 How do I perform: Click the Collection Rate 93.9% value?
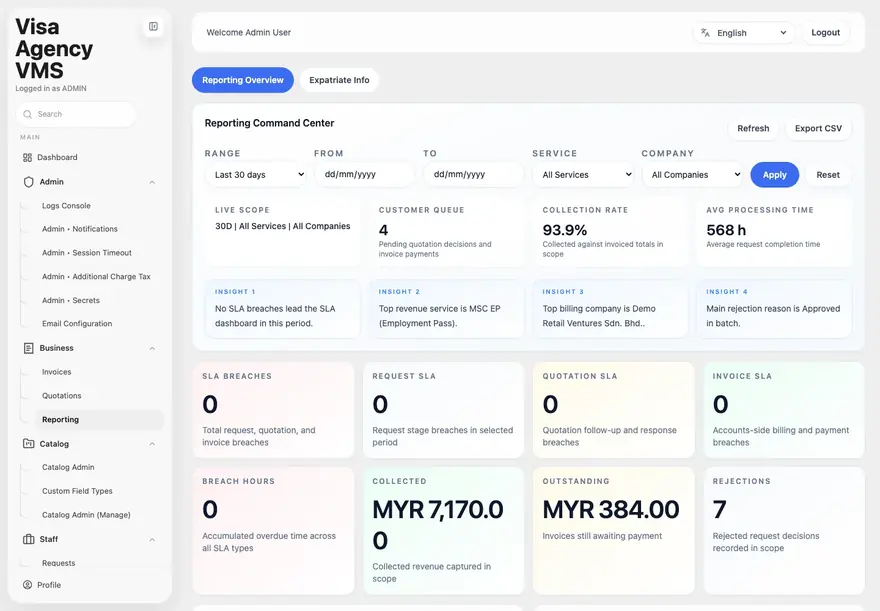(x=565, y=230)
